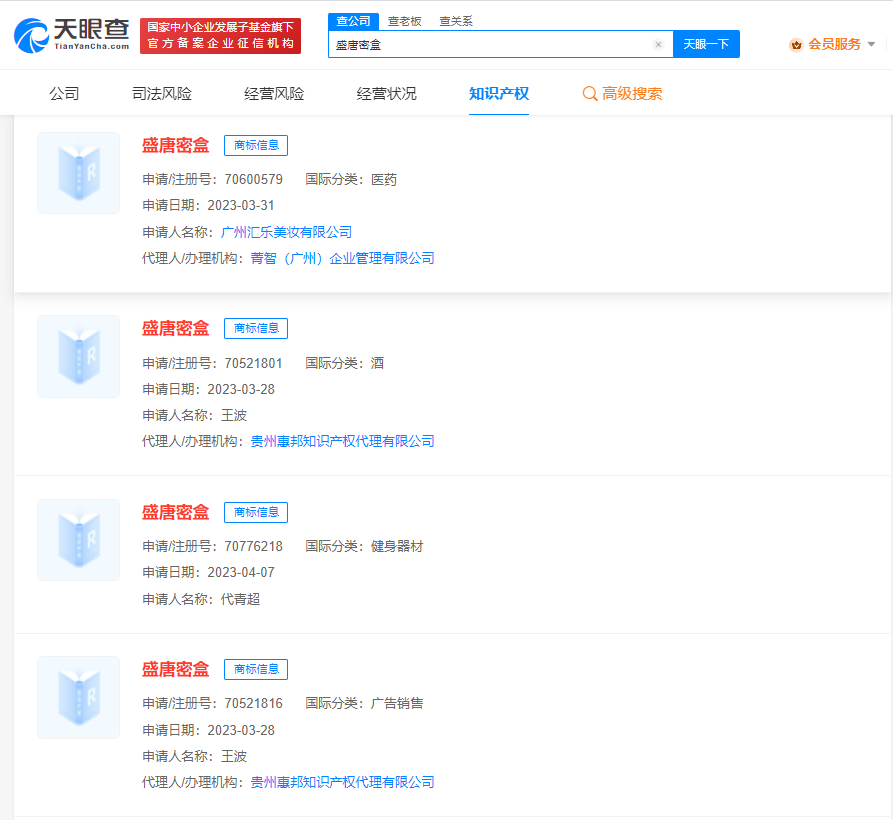Select the 查关系 search tab
The width and height of the screenshot is (893, 820).
(x=456, y=21)
